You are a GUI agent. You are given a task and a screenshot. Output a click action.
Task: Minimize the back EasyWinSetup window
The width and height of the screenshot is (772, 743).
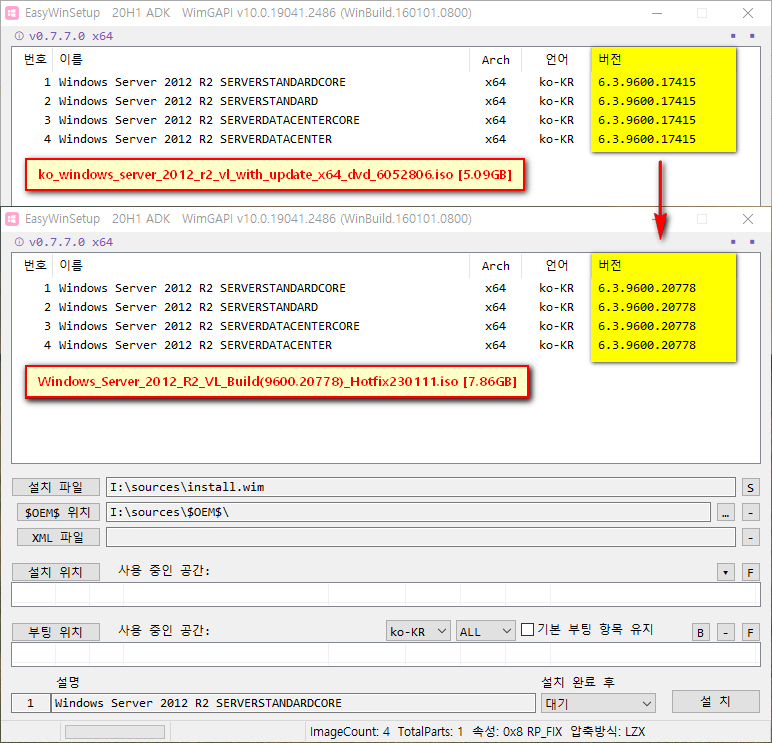pyautogui.click(x=657, y=13)
